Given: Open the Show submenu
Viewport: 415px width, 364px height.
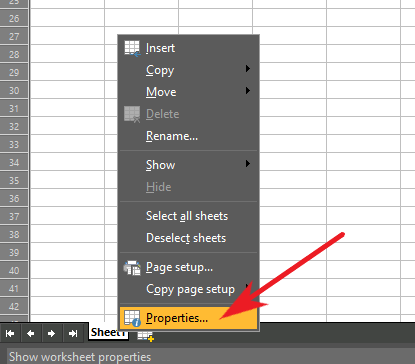Looking at the screenshot, I should (x=189, y=165).
